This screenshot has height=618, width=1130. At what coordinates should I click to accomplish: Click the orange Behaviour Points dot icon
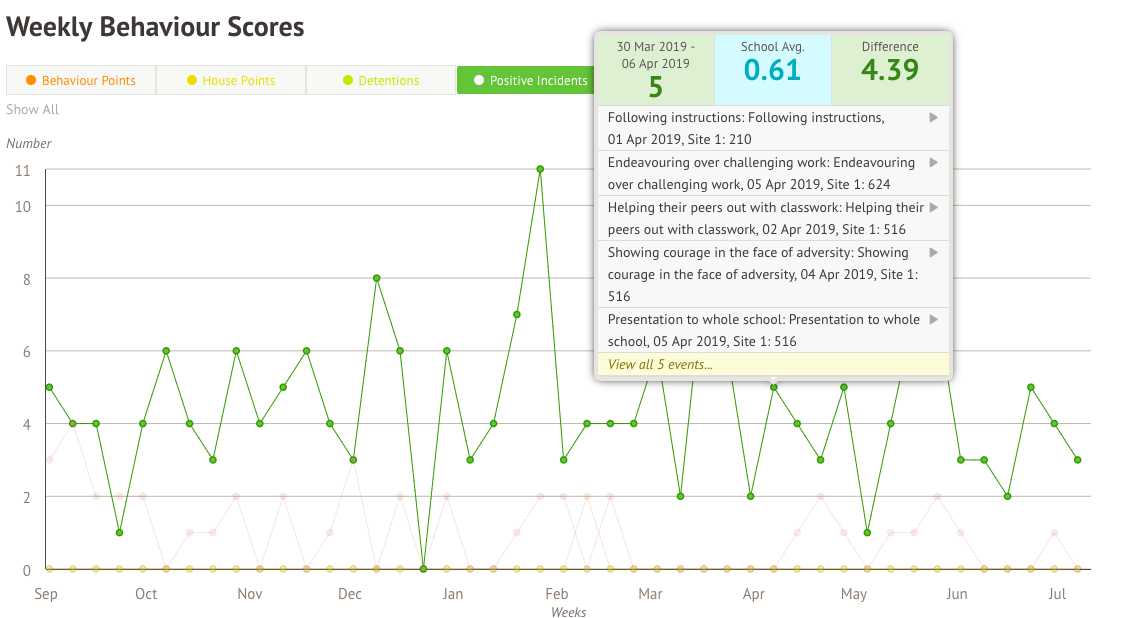(x=31, y=80)
